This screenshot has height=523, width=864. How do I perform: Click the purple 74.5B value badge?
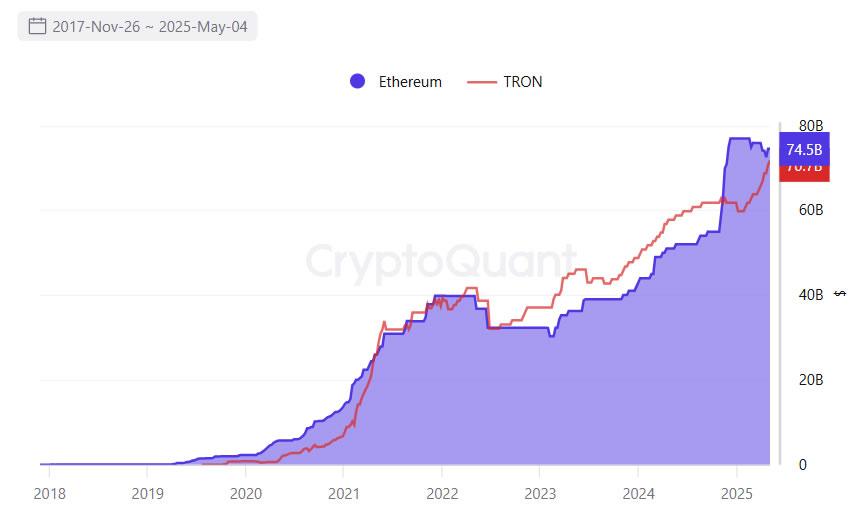tap(804, 149)
